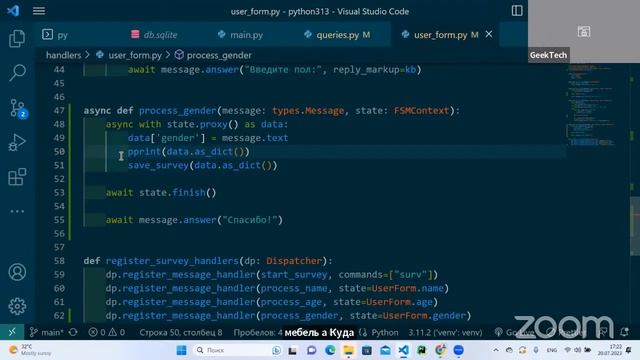640x360 pixels.
Task: Click Visual Studio Code icon on taskbar
Action: (403, 350)
